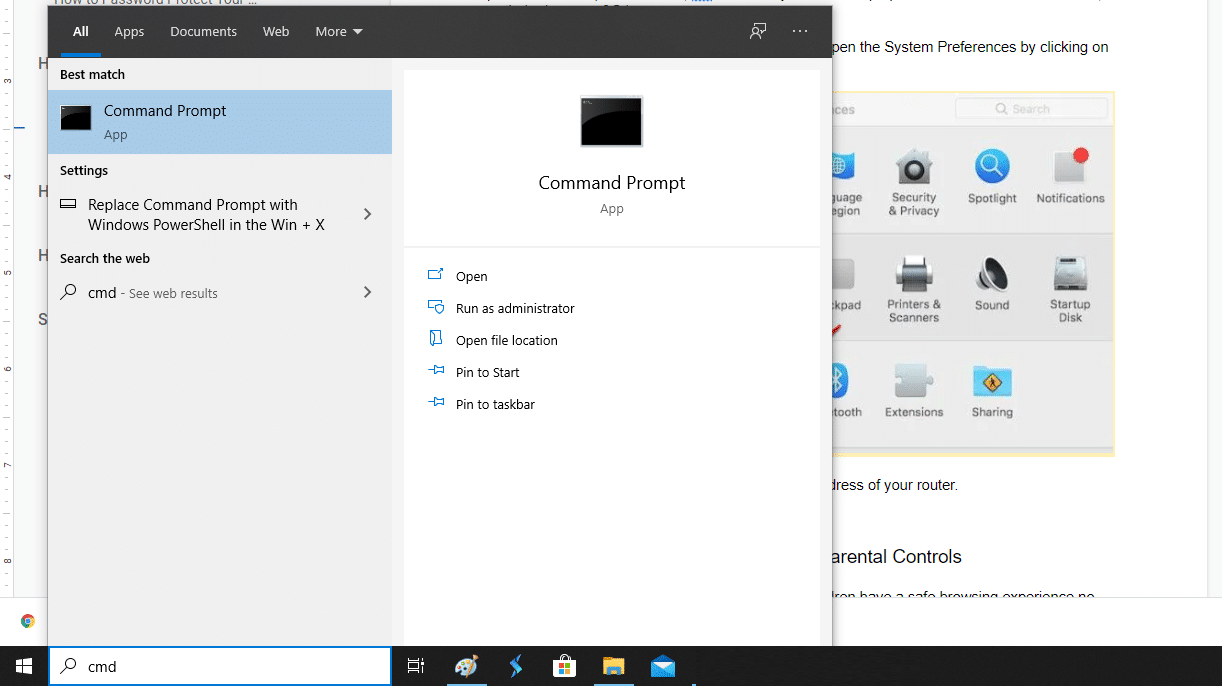
Task: Switch to the Apps search tab
Action: click(x=129, y=31)
